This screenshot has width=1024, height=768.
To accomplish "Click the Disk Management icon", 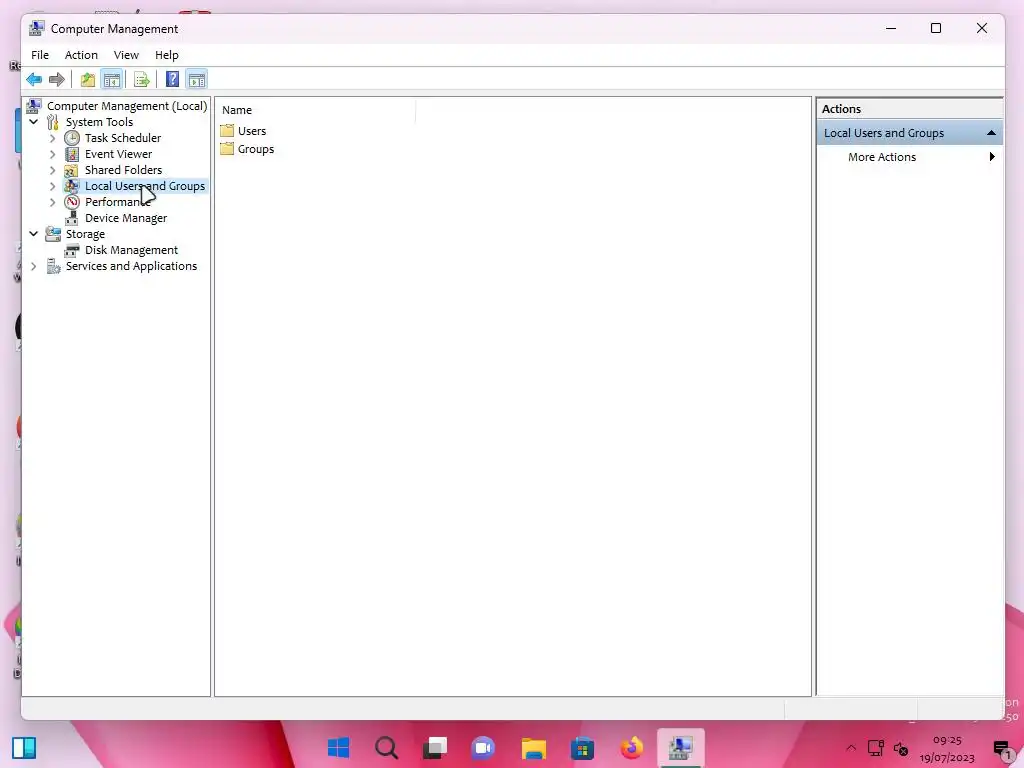I will click(x=72, y=250).
